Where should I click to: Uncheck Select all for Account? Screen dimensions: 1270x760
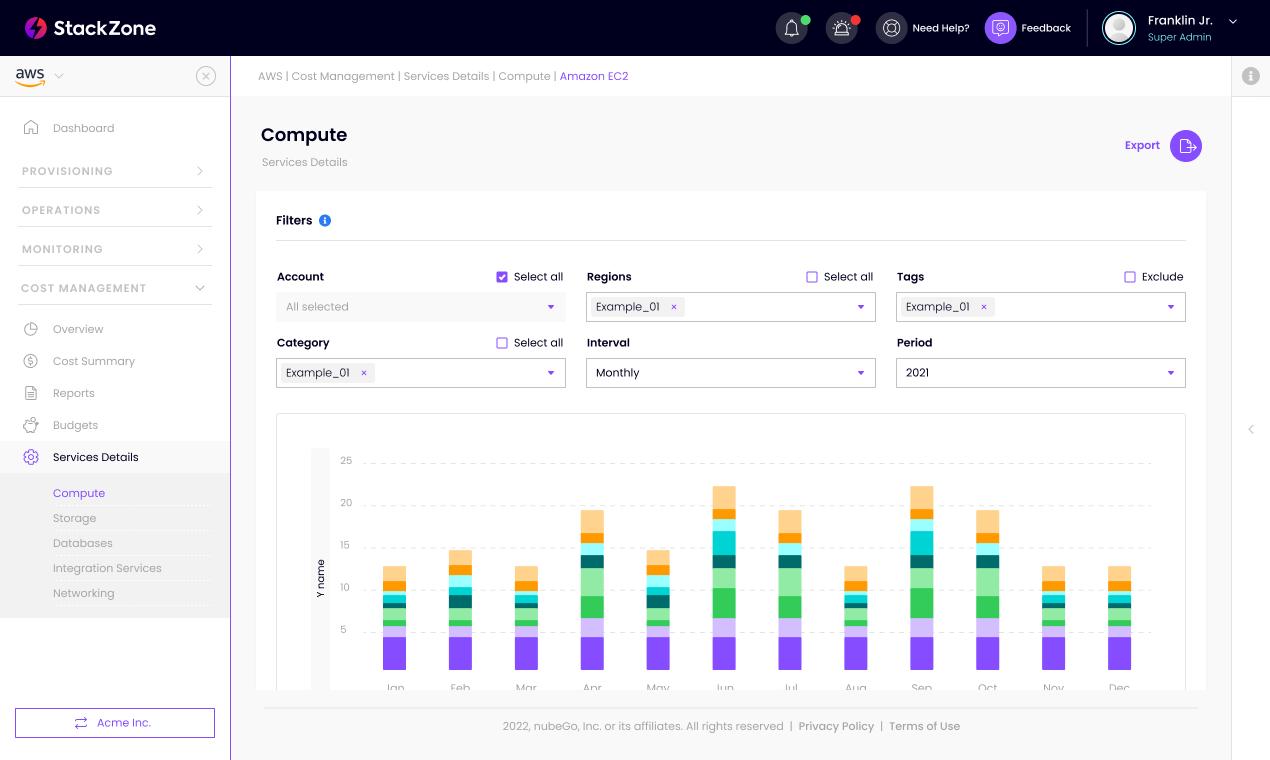point(501,276)
